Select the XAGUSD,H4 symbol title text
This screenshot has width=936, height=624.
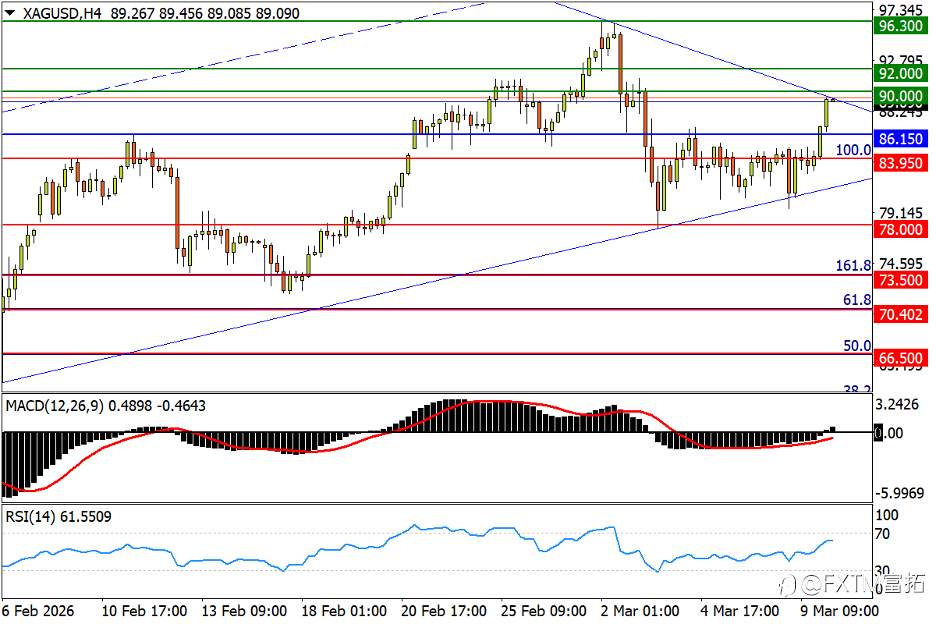62,13
